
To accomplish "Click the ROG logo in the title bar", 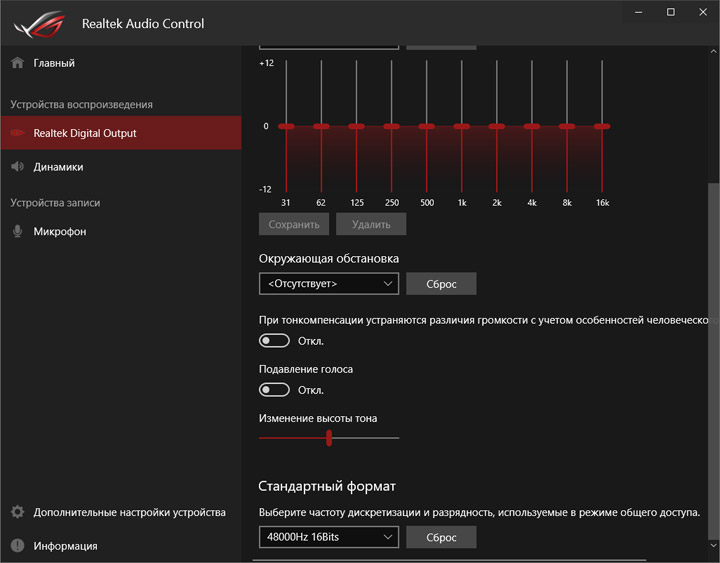I will tap(39, 25).
